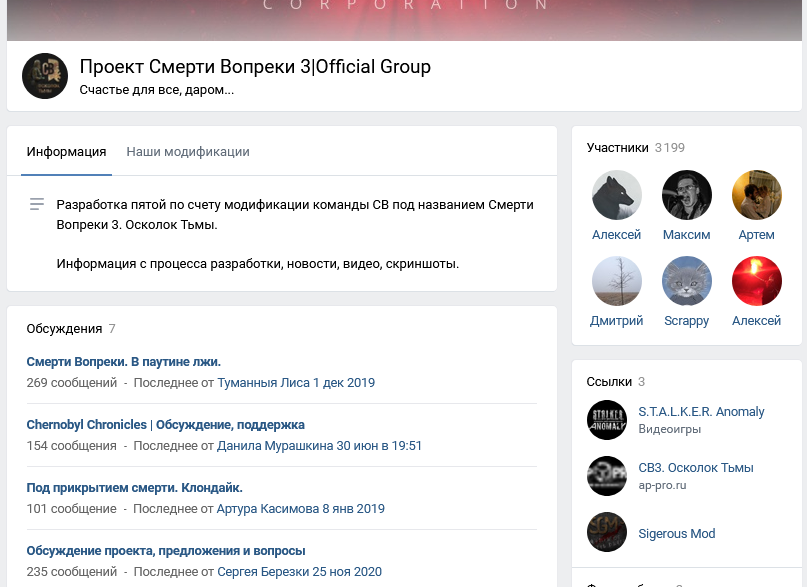
Task: Open the group avatar image
Action: pos(45,76)
